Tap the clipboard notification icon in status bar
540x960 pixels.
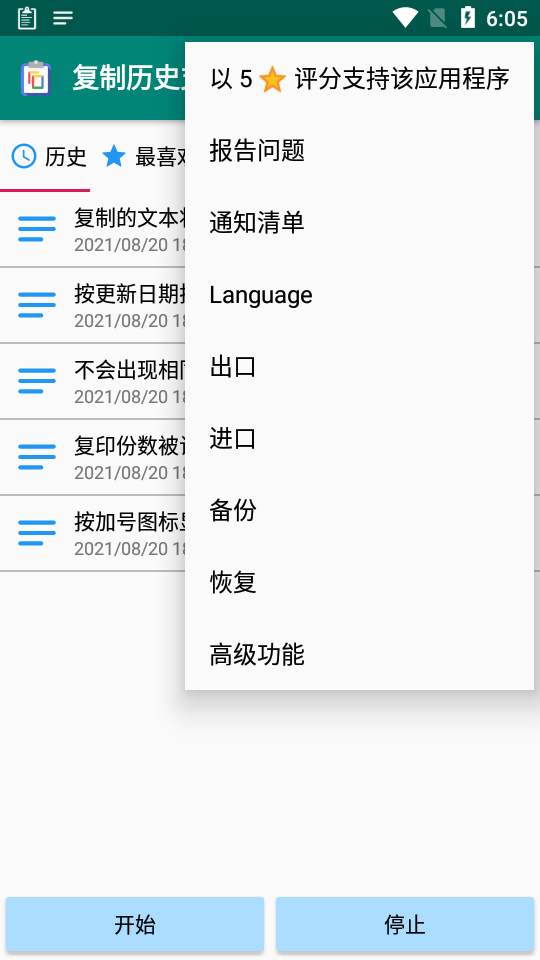pyautogui.click(x=27, y=18)
